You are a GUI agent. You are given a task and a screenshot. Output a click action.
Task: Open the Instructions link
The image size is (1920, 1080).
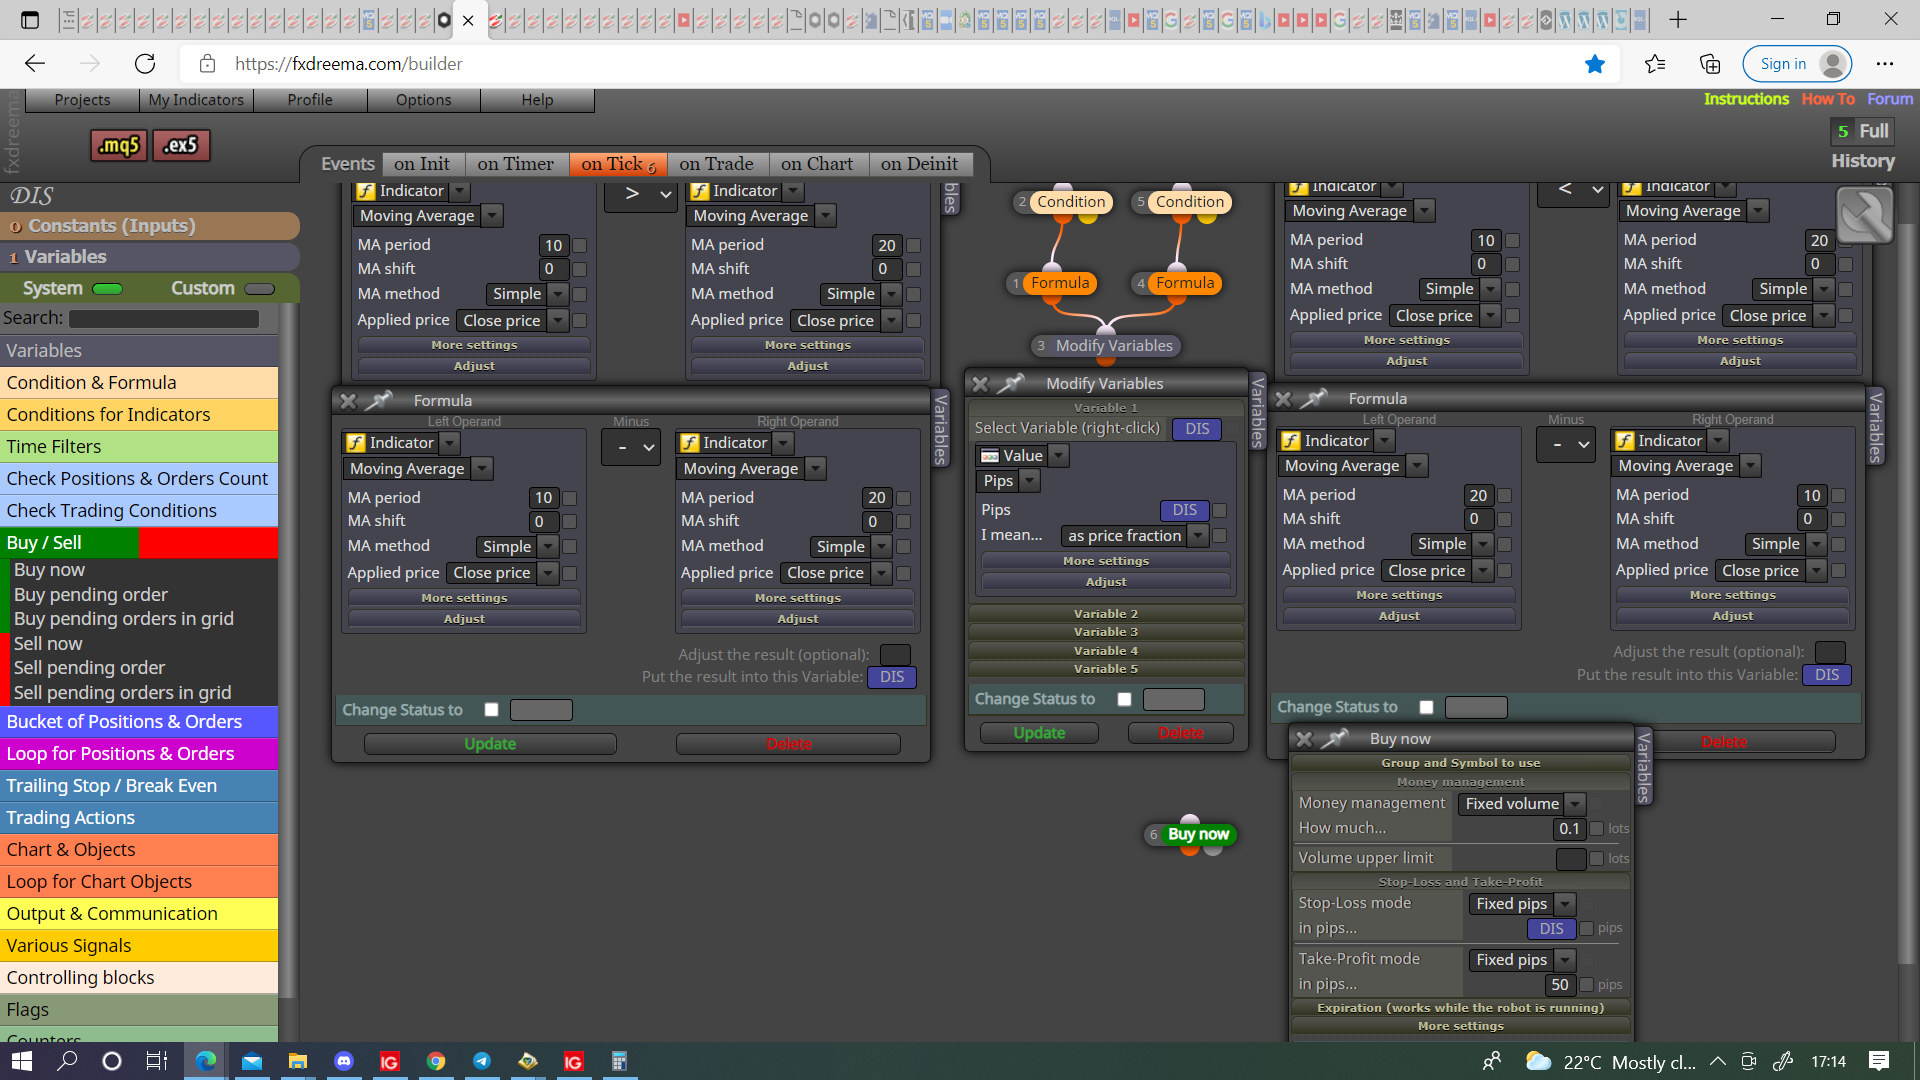(x=1746, y=99)
